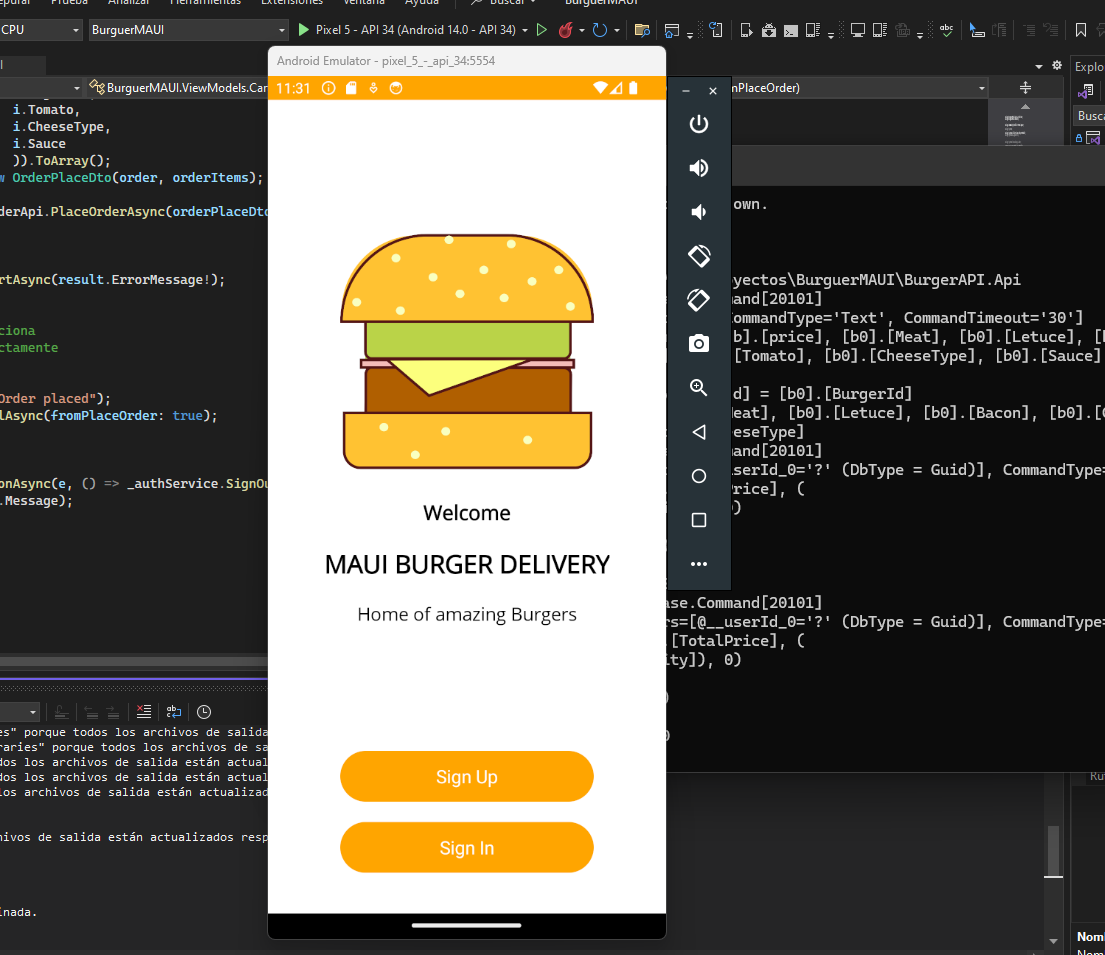Start without debugging (outlined play icon)

coord(541,30)
